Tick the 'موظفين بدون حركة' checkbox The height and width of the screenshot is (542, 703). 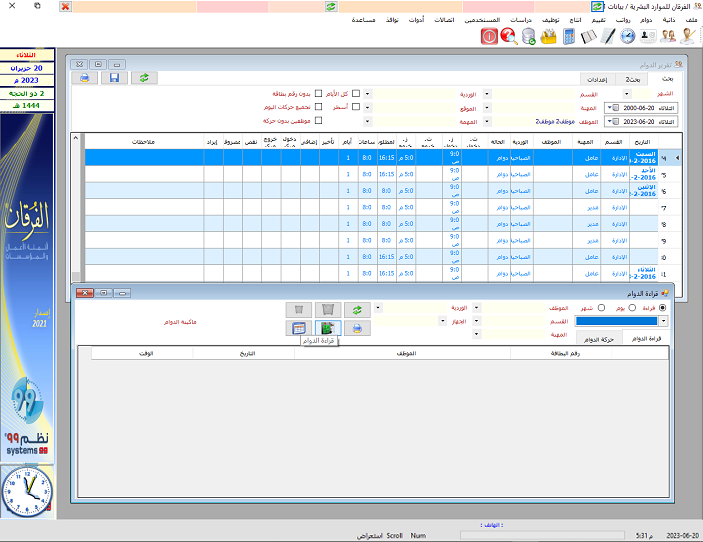(x=319, y=120)
